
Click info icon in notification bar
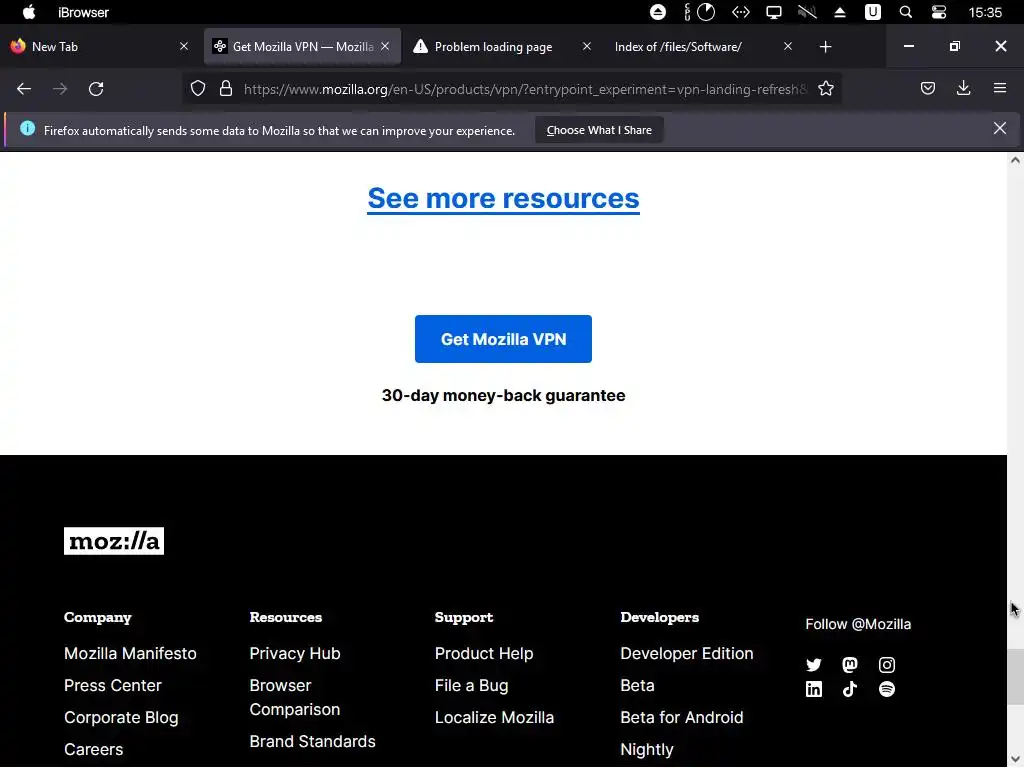point(27,129)
